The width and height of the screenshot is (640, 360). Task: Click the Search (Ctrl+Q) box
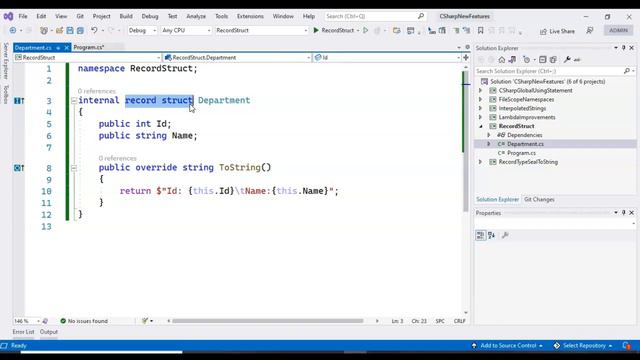[375, 16]
